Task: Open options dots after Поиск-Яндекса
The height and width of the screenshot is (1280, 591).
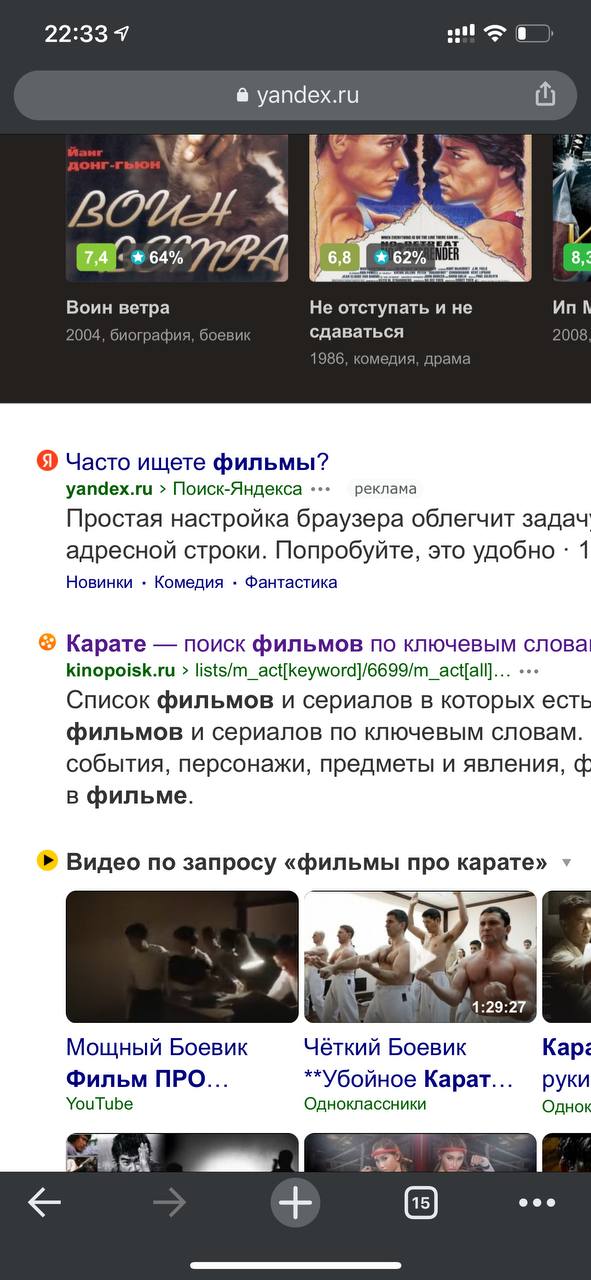Action: (x=320, y=490)
